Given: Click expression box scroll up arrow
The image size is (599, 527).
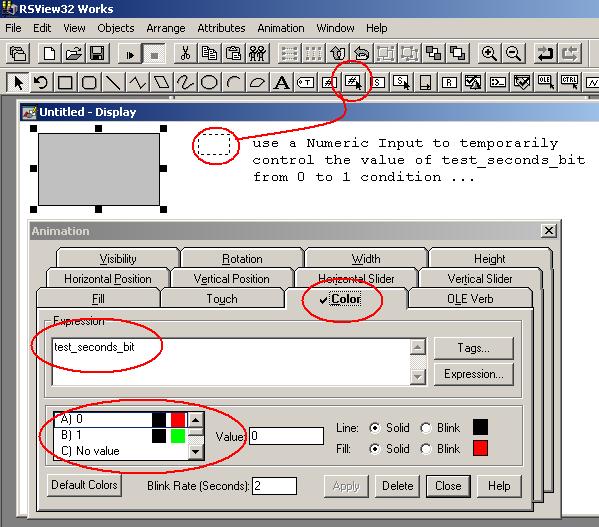Looking at the screenshot, I should 418,348.
